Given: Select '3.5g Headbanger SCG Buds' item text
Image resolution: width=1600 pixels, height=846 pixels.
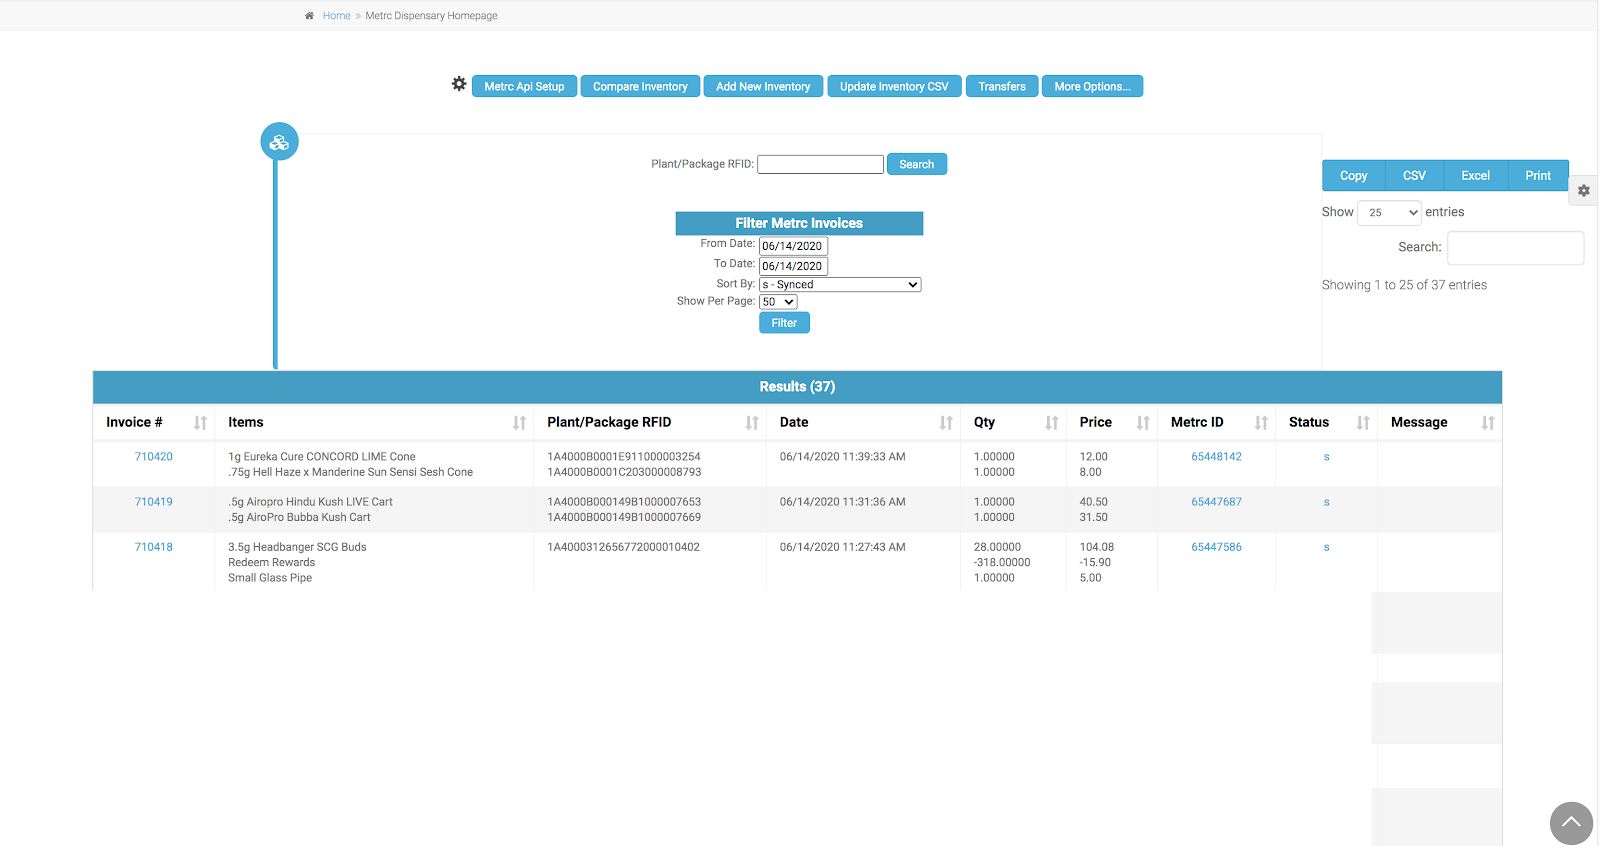Looking at the screenshot, I should pyautogui.click(x=297, y=547).
